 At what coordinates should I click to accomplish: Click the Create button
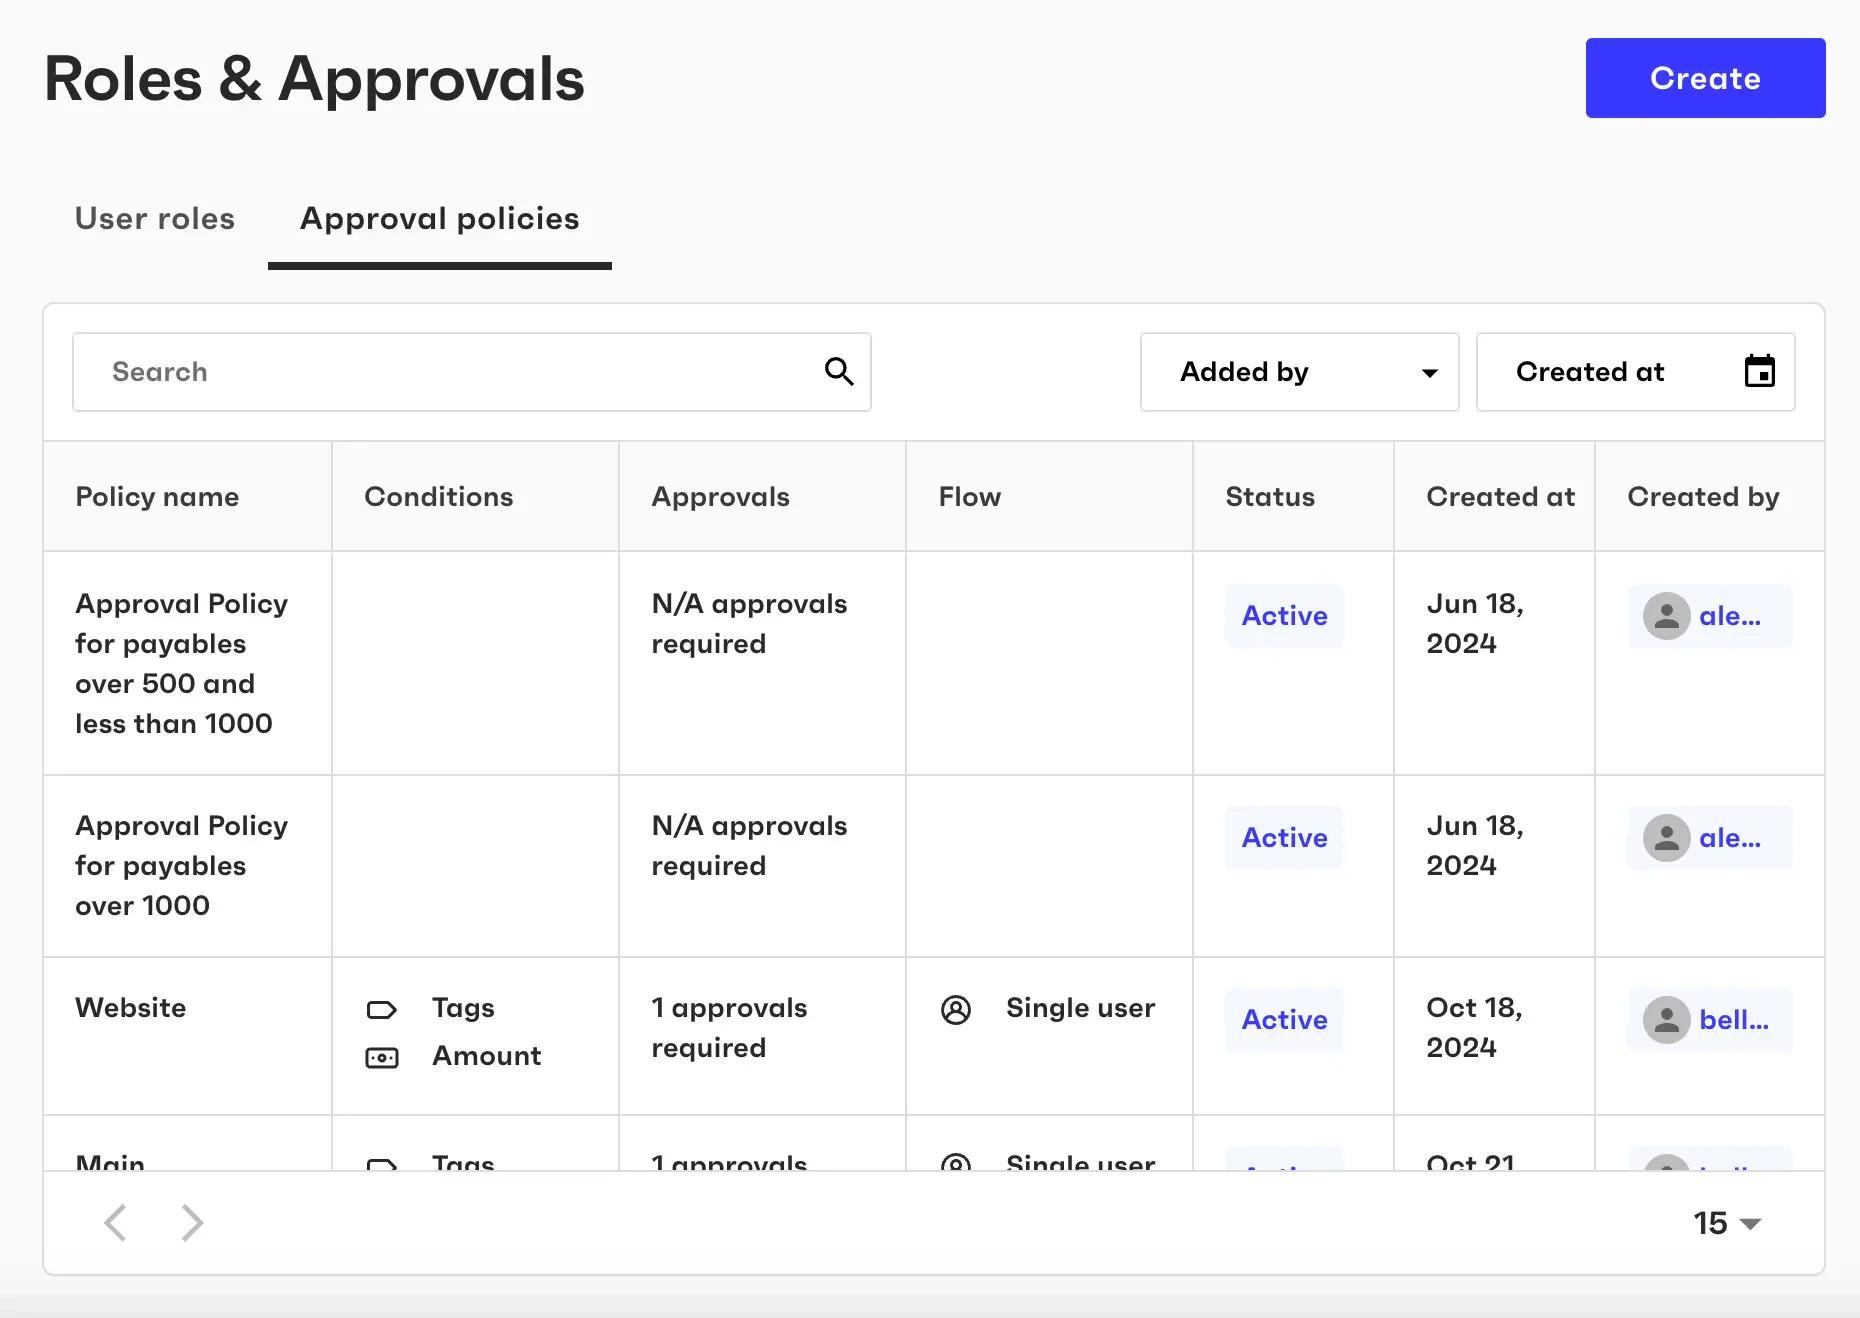coord(1704,77)
